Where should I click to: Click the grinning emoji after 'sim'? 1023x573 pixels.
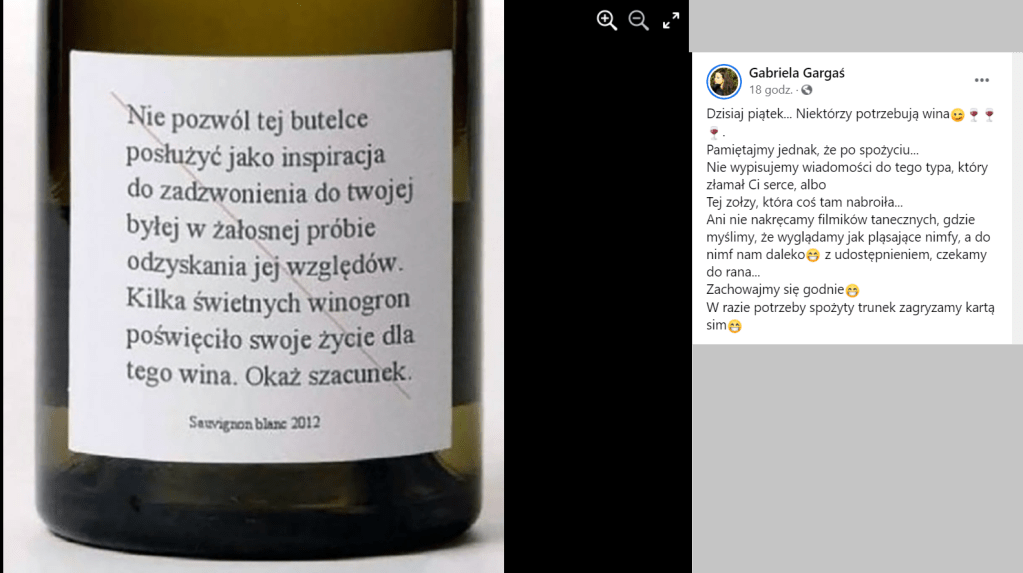pos(735,326)
